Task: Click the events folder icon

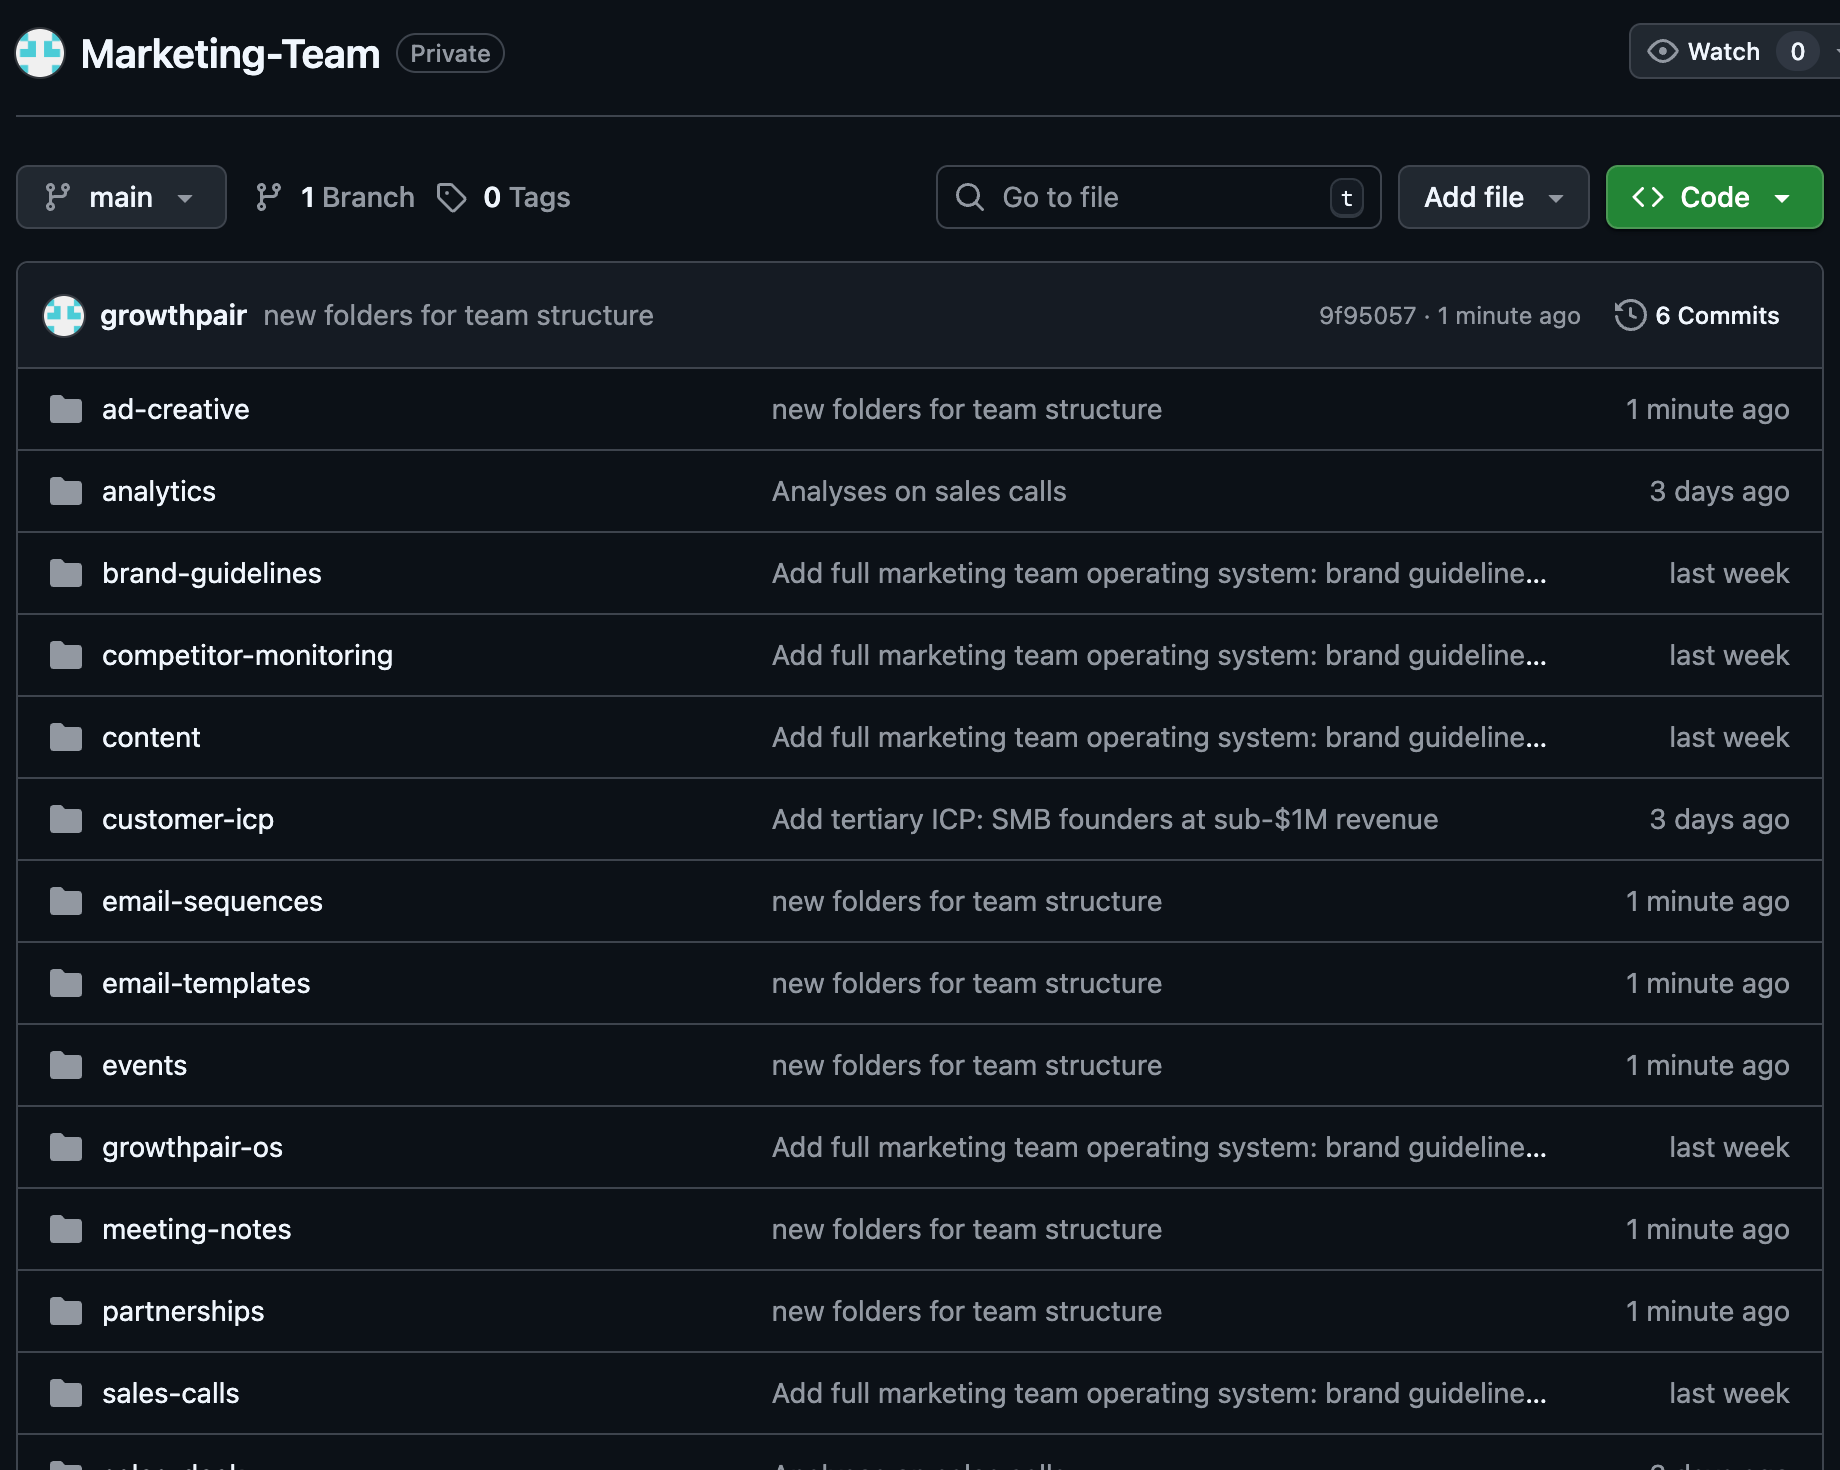Action: point(66,1065)
